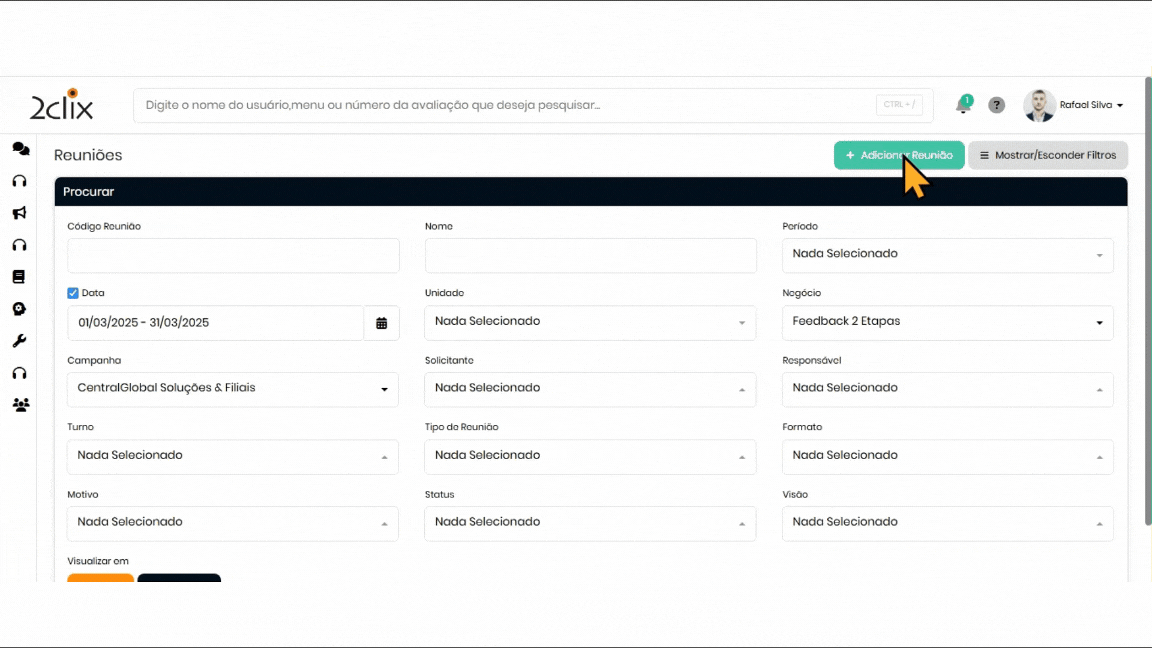
Task: Click the megaphone icon in the sidebar
Action: [x=19, y=213]
